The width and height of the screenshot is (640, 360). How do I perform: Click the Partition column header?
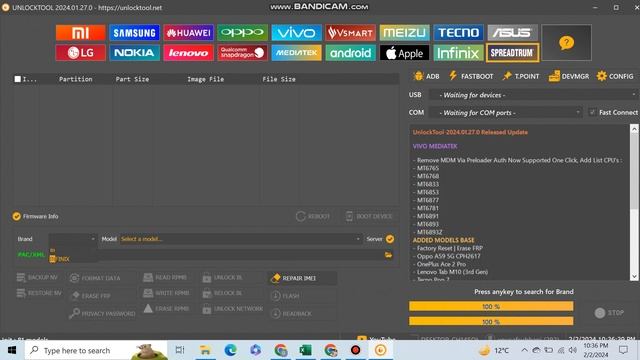(x=76, y=79)
